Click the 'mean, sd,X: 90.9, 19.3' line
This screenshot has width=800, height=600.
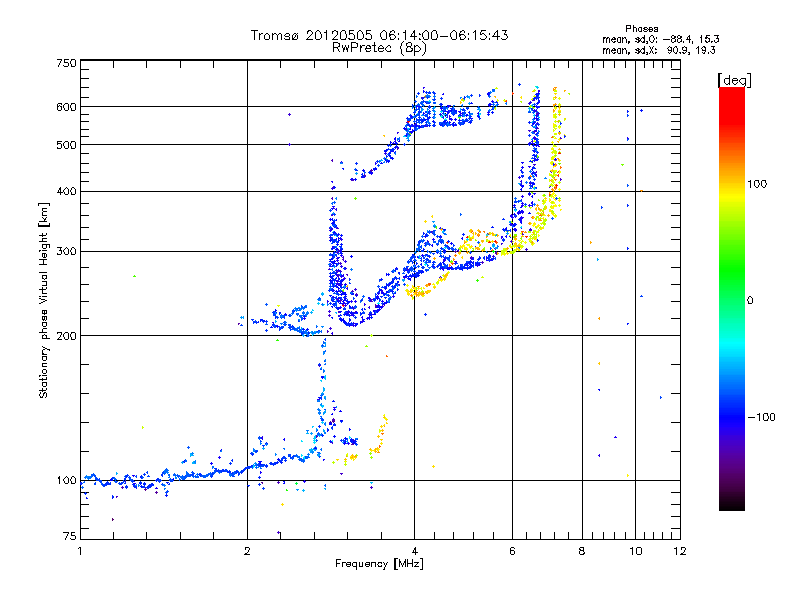(659, 50)
